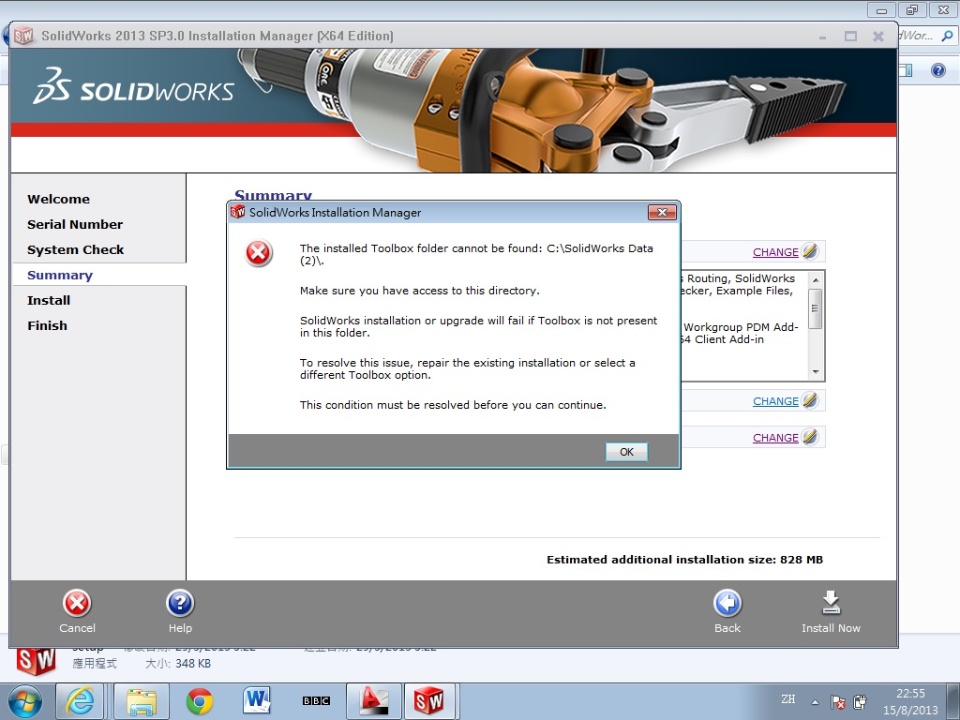
Task: Click the red error icon in dialog
Action: [258, 253]
